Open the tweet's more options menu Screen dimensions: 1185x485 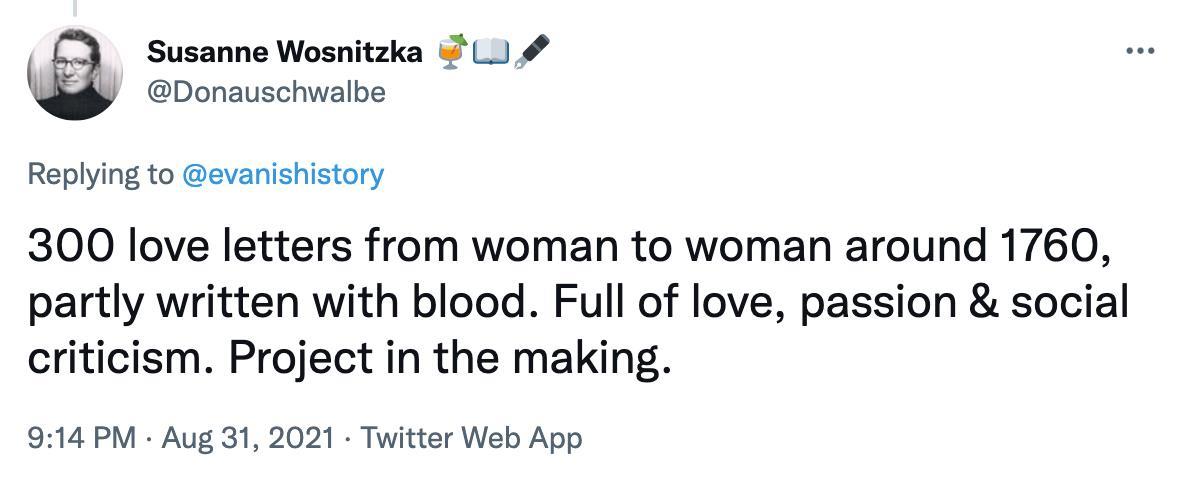[1139, 50]
